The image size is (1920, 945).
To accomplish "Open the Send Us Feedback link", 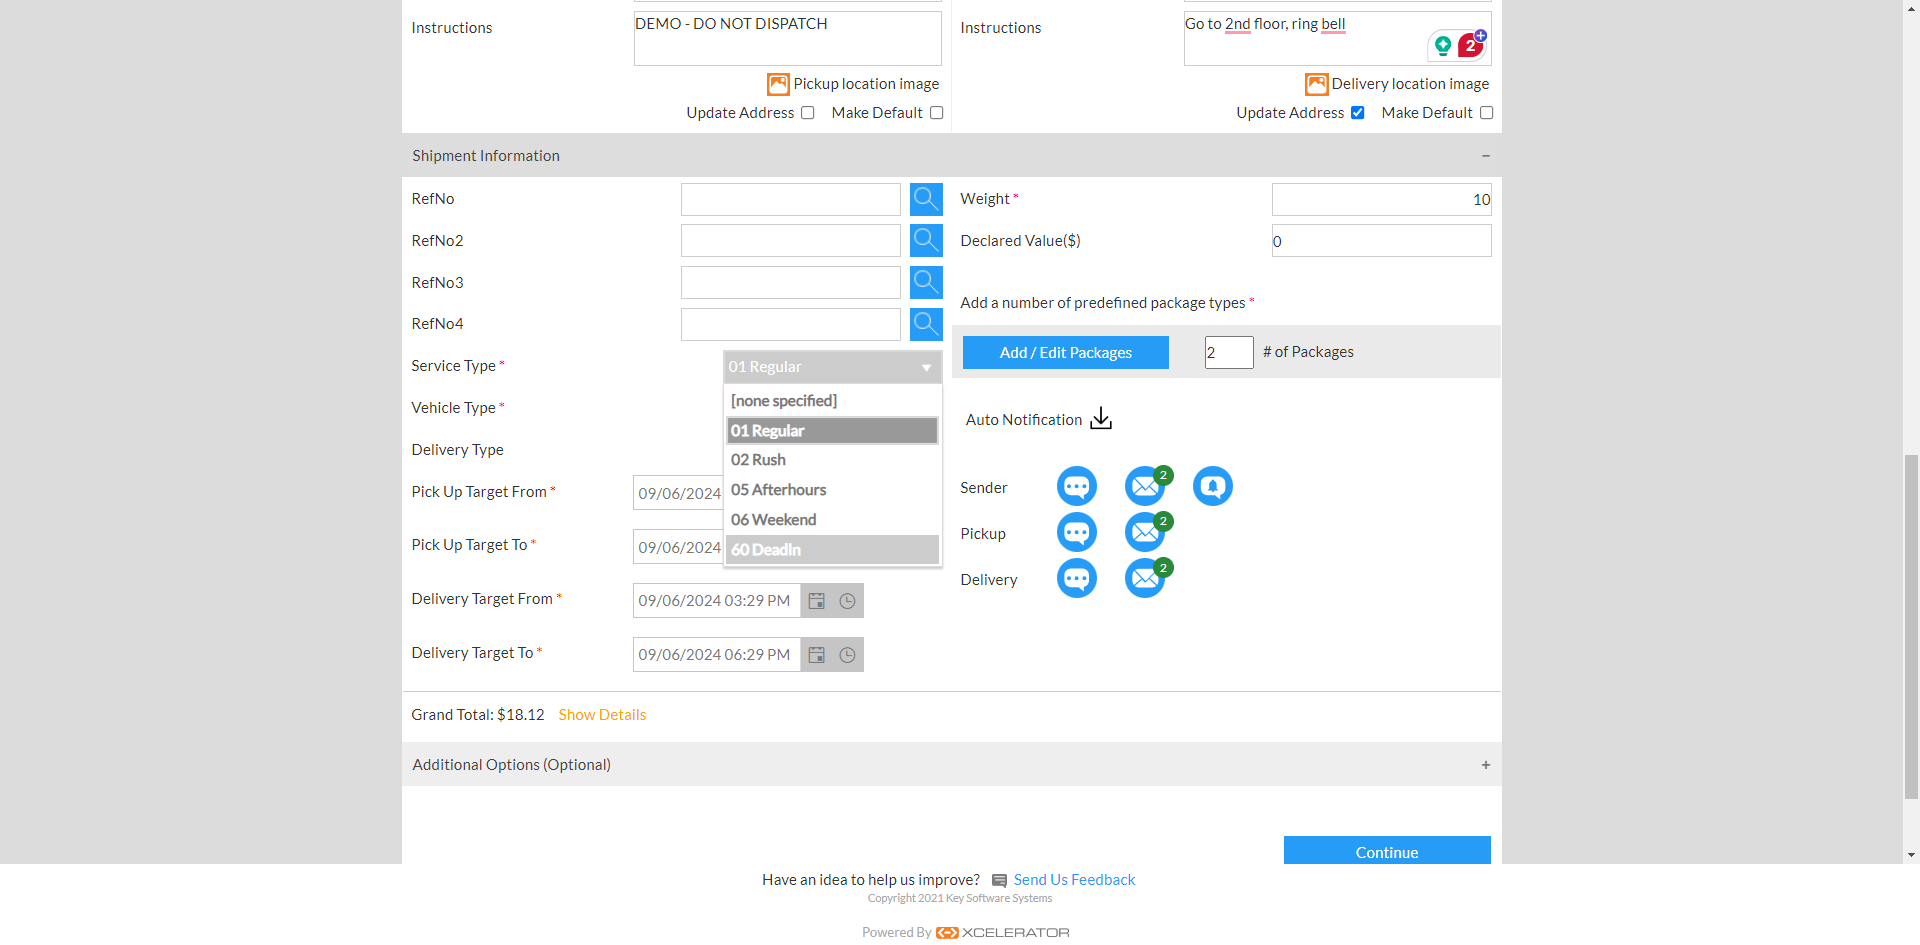I will [x=1074, y=880].
